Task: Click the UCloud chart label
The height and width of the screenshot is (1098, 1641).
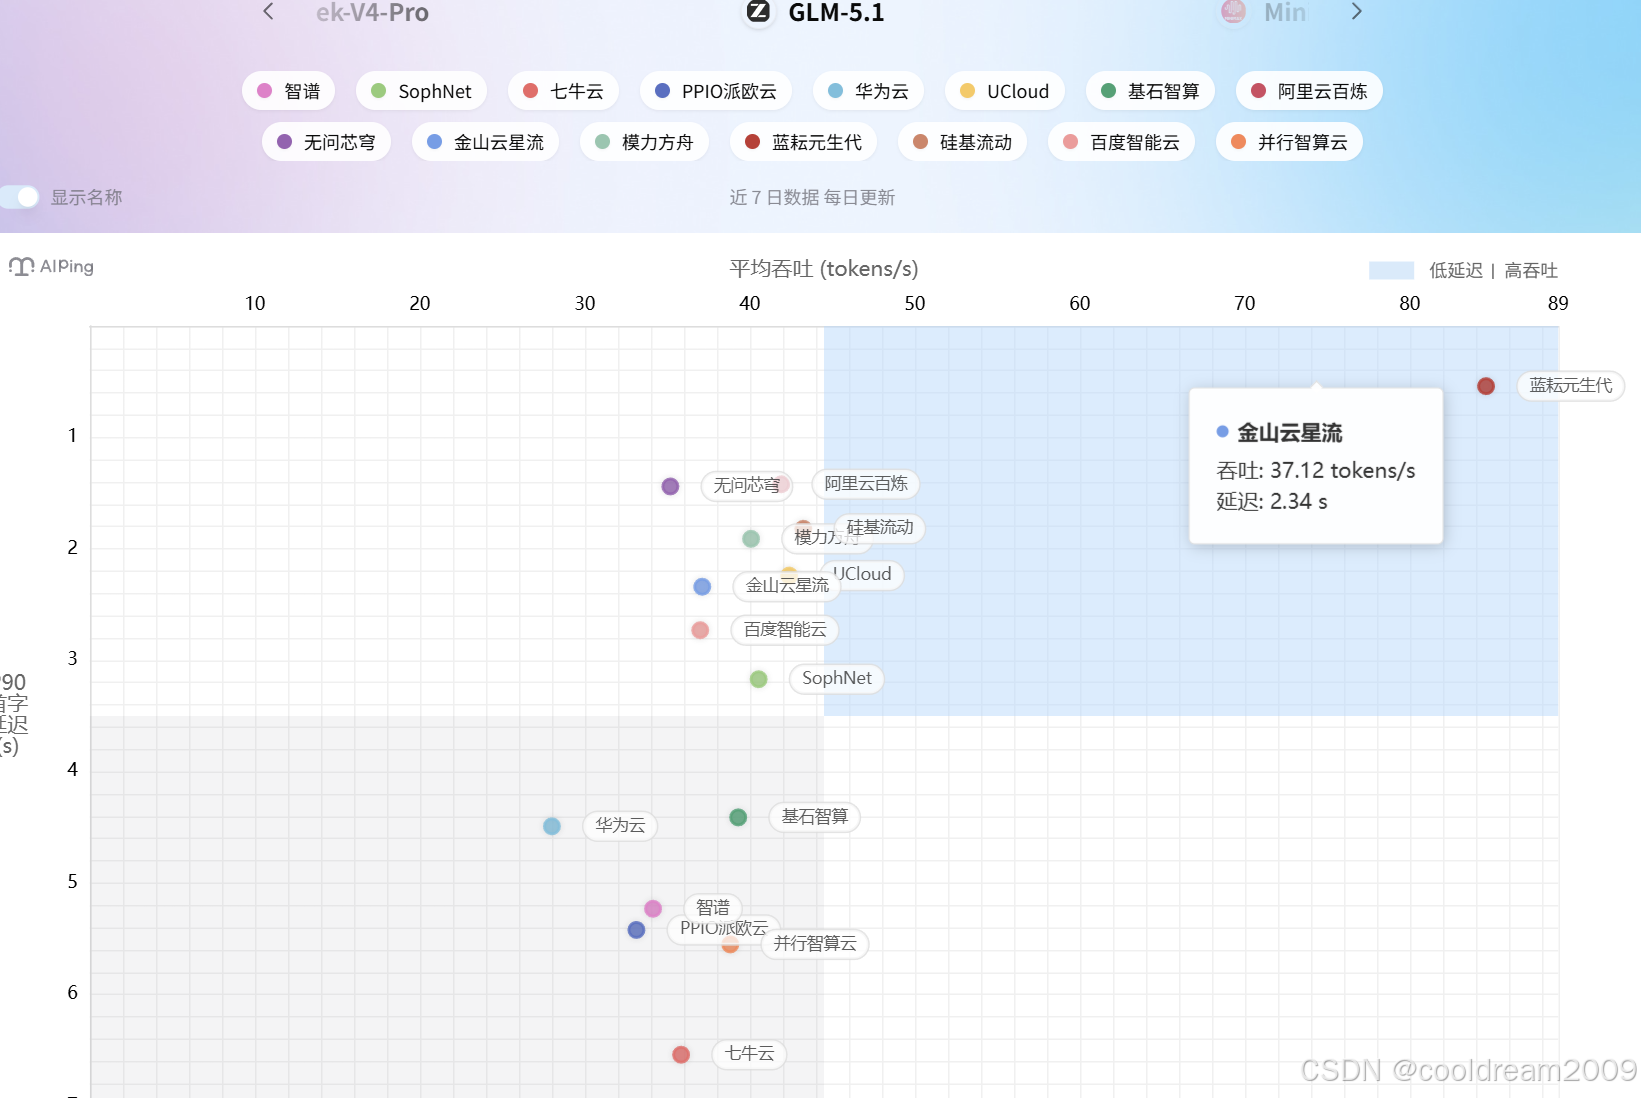Action: click(x=864, y=574)
